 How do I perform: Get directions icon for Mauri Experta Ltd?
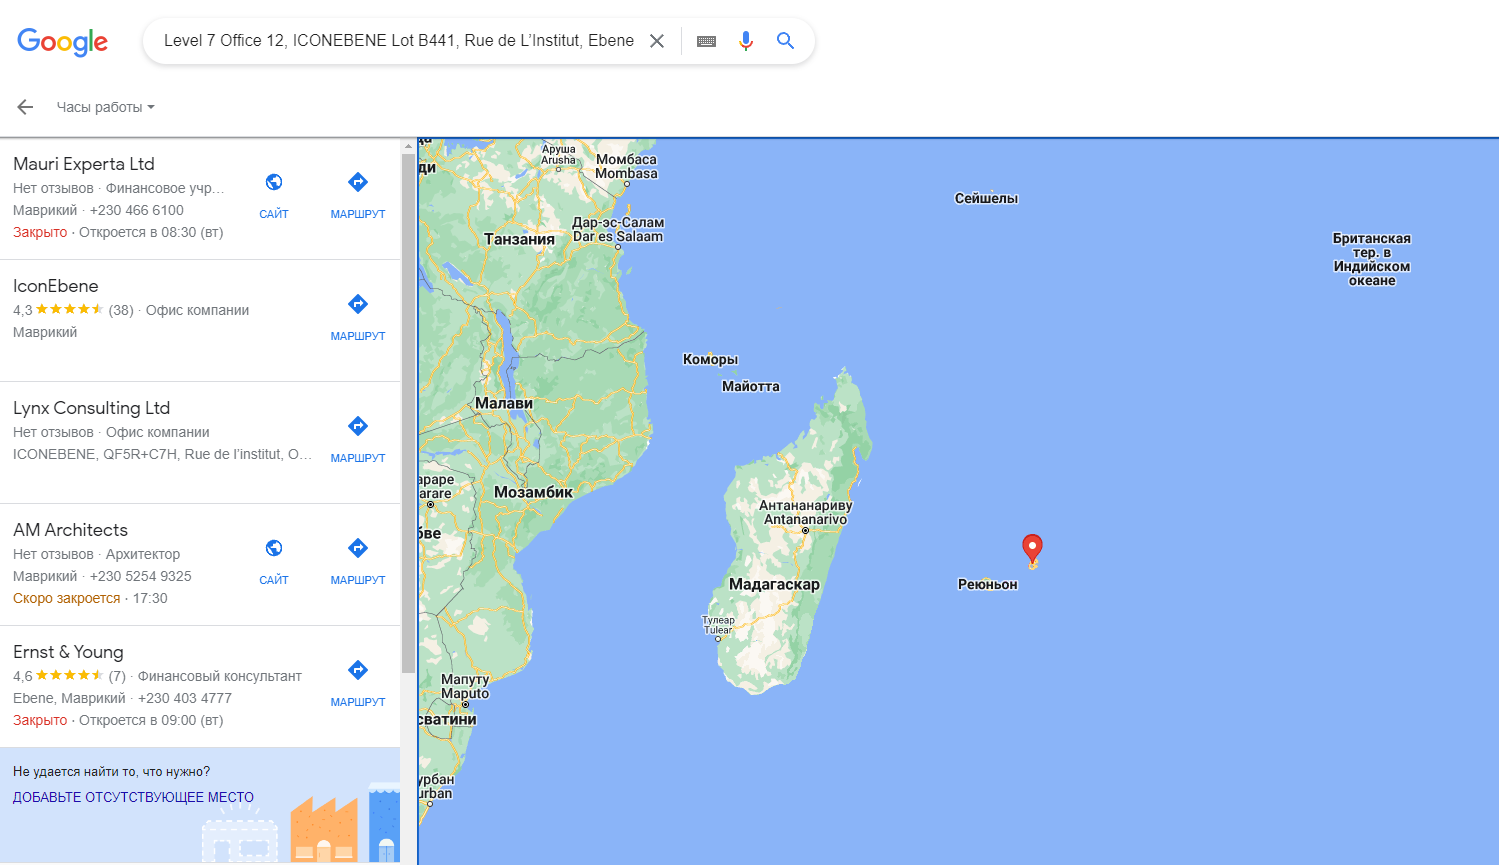pyautogui.click(x=358, y=182)
